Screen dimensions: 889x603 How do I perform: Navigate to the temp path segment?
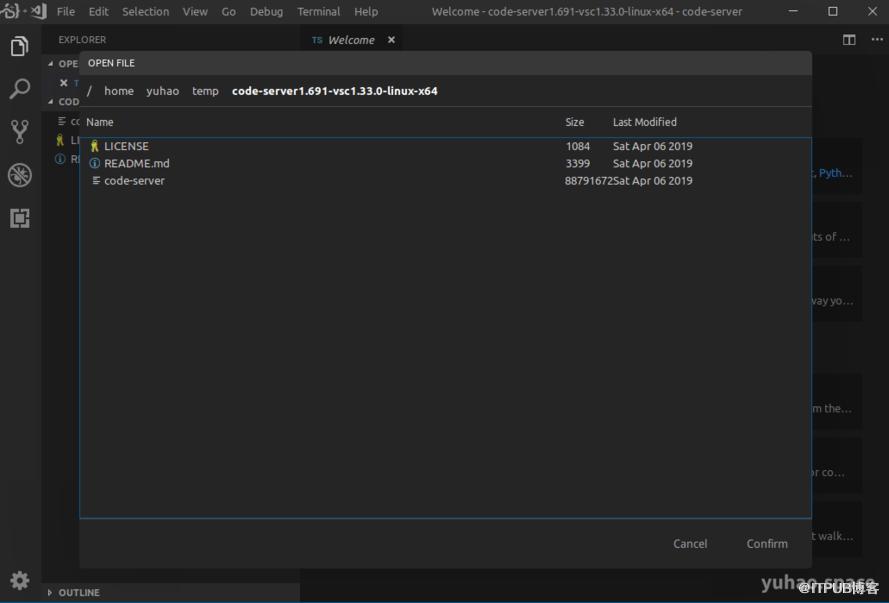pyautogui.click(x=205, y=91)
